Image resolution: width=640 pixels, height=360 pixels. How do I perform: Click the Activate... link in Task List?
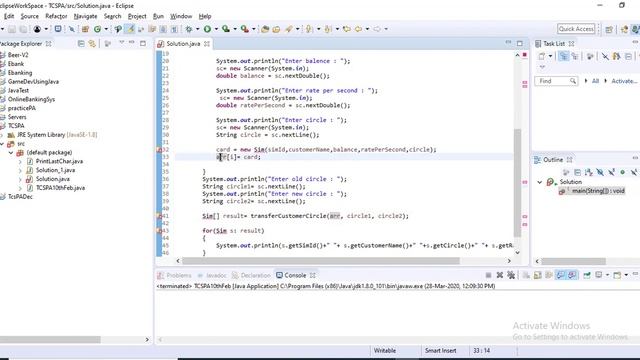[x=624, y=81]
